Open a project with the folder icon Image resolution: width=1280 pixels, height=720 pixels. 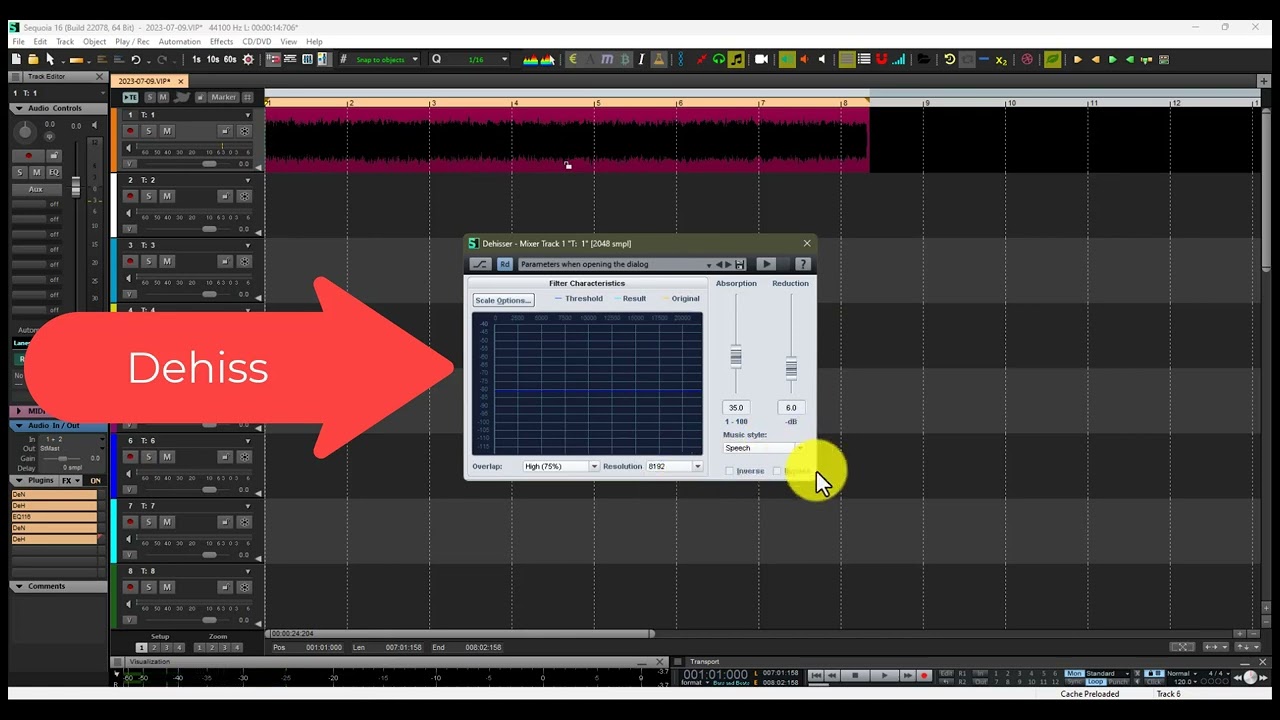coord(33,59)
